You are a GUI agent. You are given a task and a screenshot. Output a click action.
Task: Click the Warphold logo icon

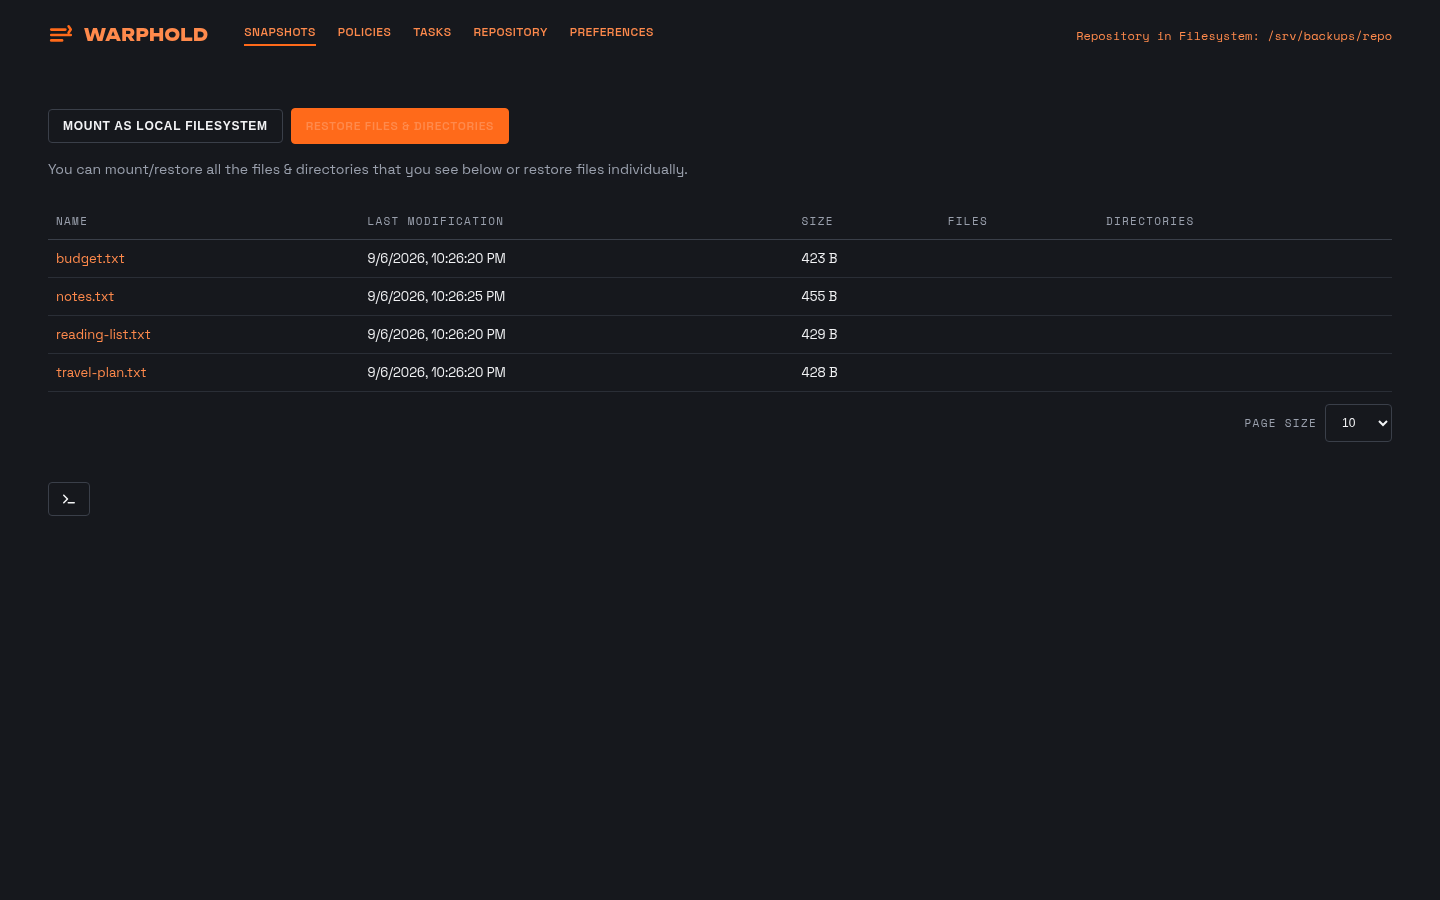click(x=61, y=35)
